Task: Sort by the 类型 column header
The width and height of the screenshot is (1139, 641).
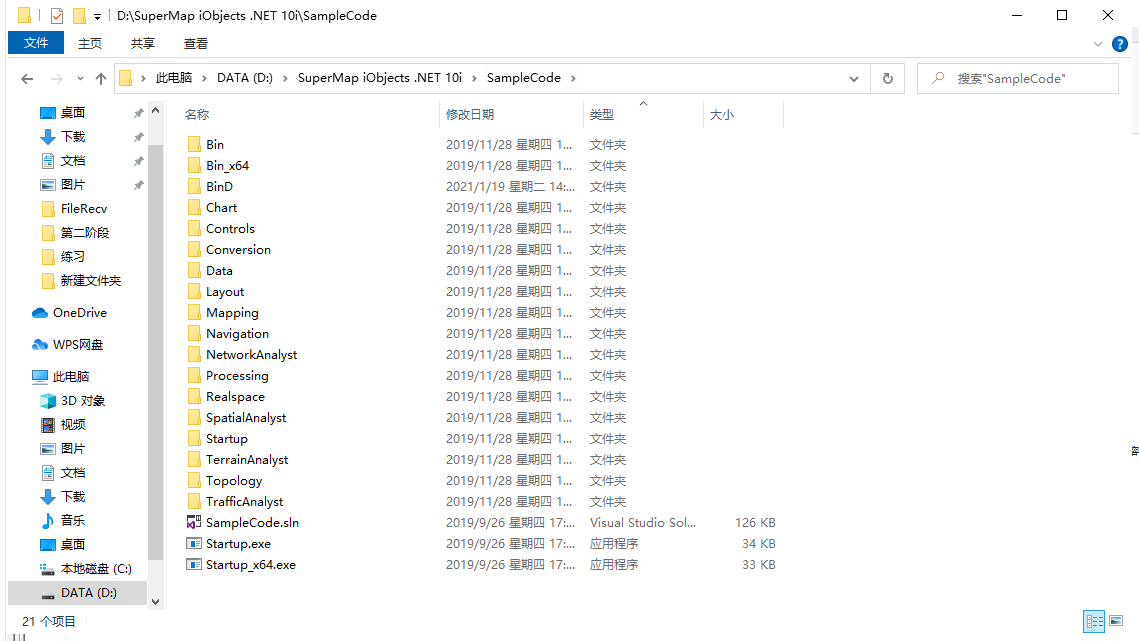Action: 601,115
